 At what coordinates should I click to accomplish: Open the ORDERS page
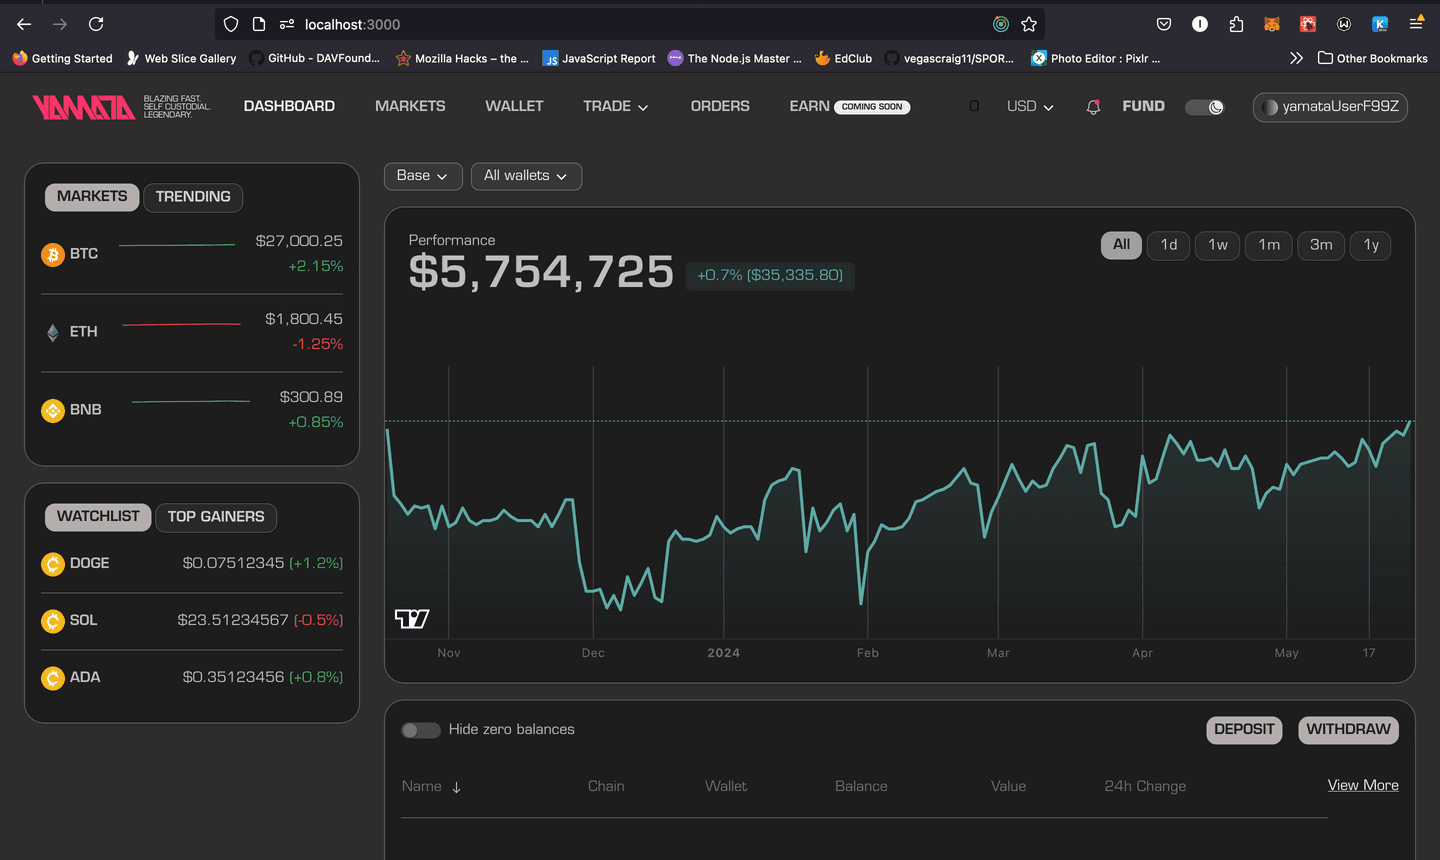(x=720, y=106)
